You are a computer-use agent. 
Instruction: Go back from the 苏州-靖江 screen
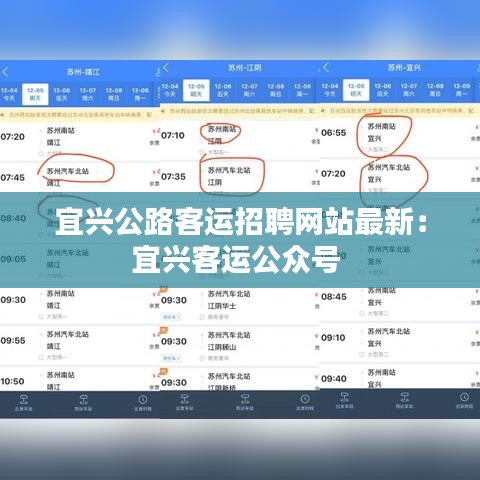click(x=5, y=72)
